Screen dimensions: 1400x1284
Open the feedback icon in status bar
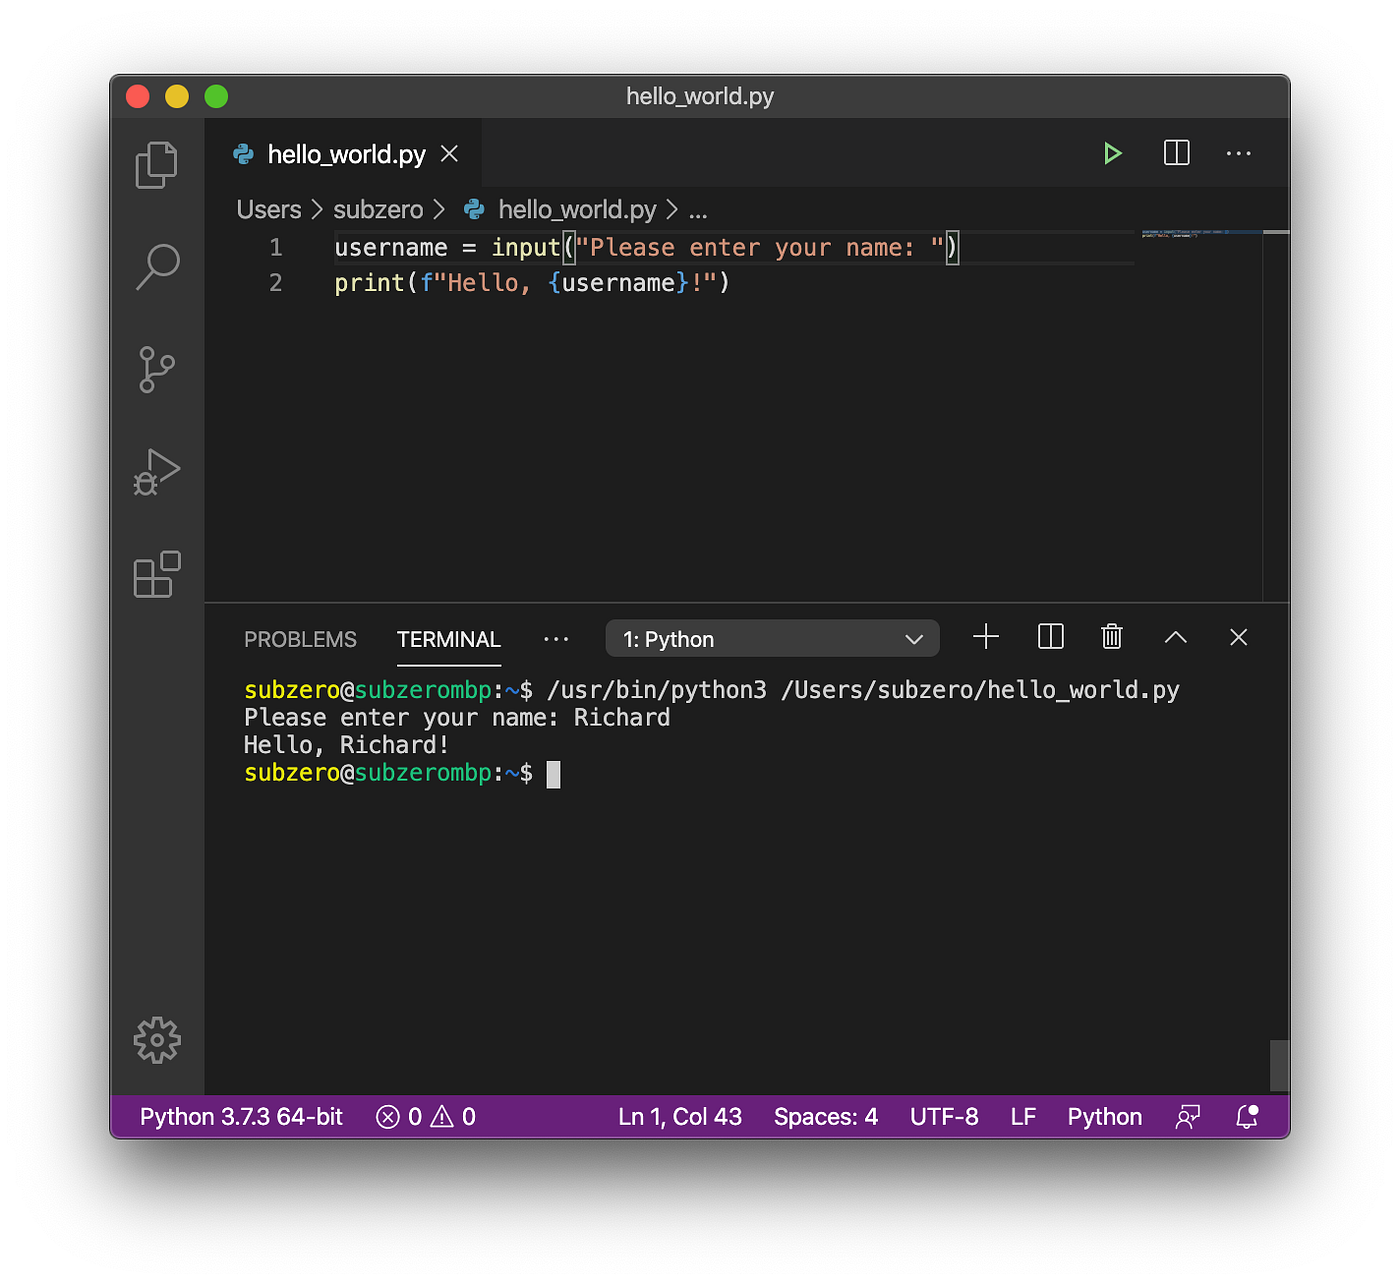point(1187,1117)
